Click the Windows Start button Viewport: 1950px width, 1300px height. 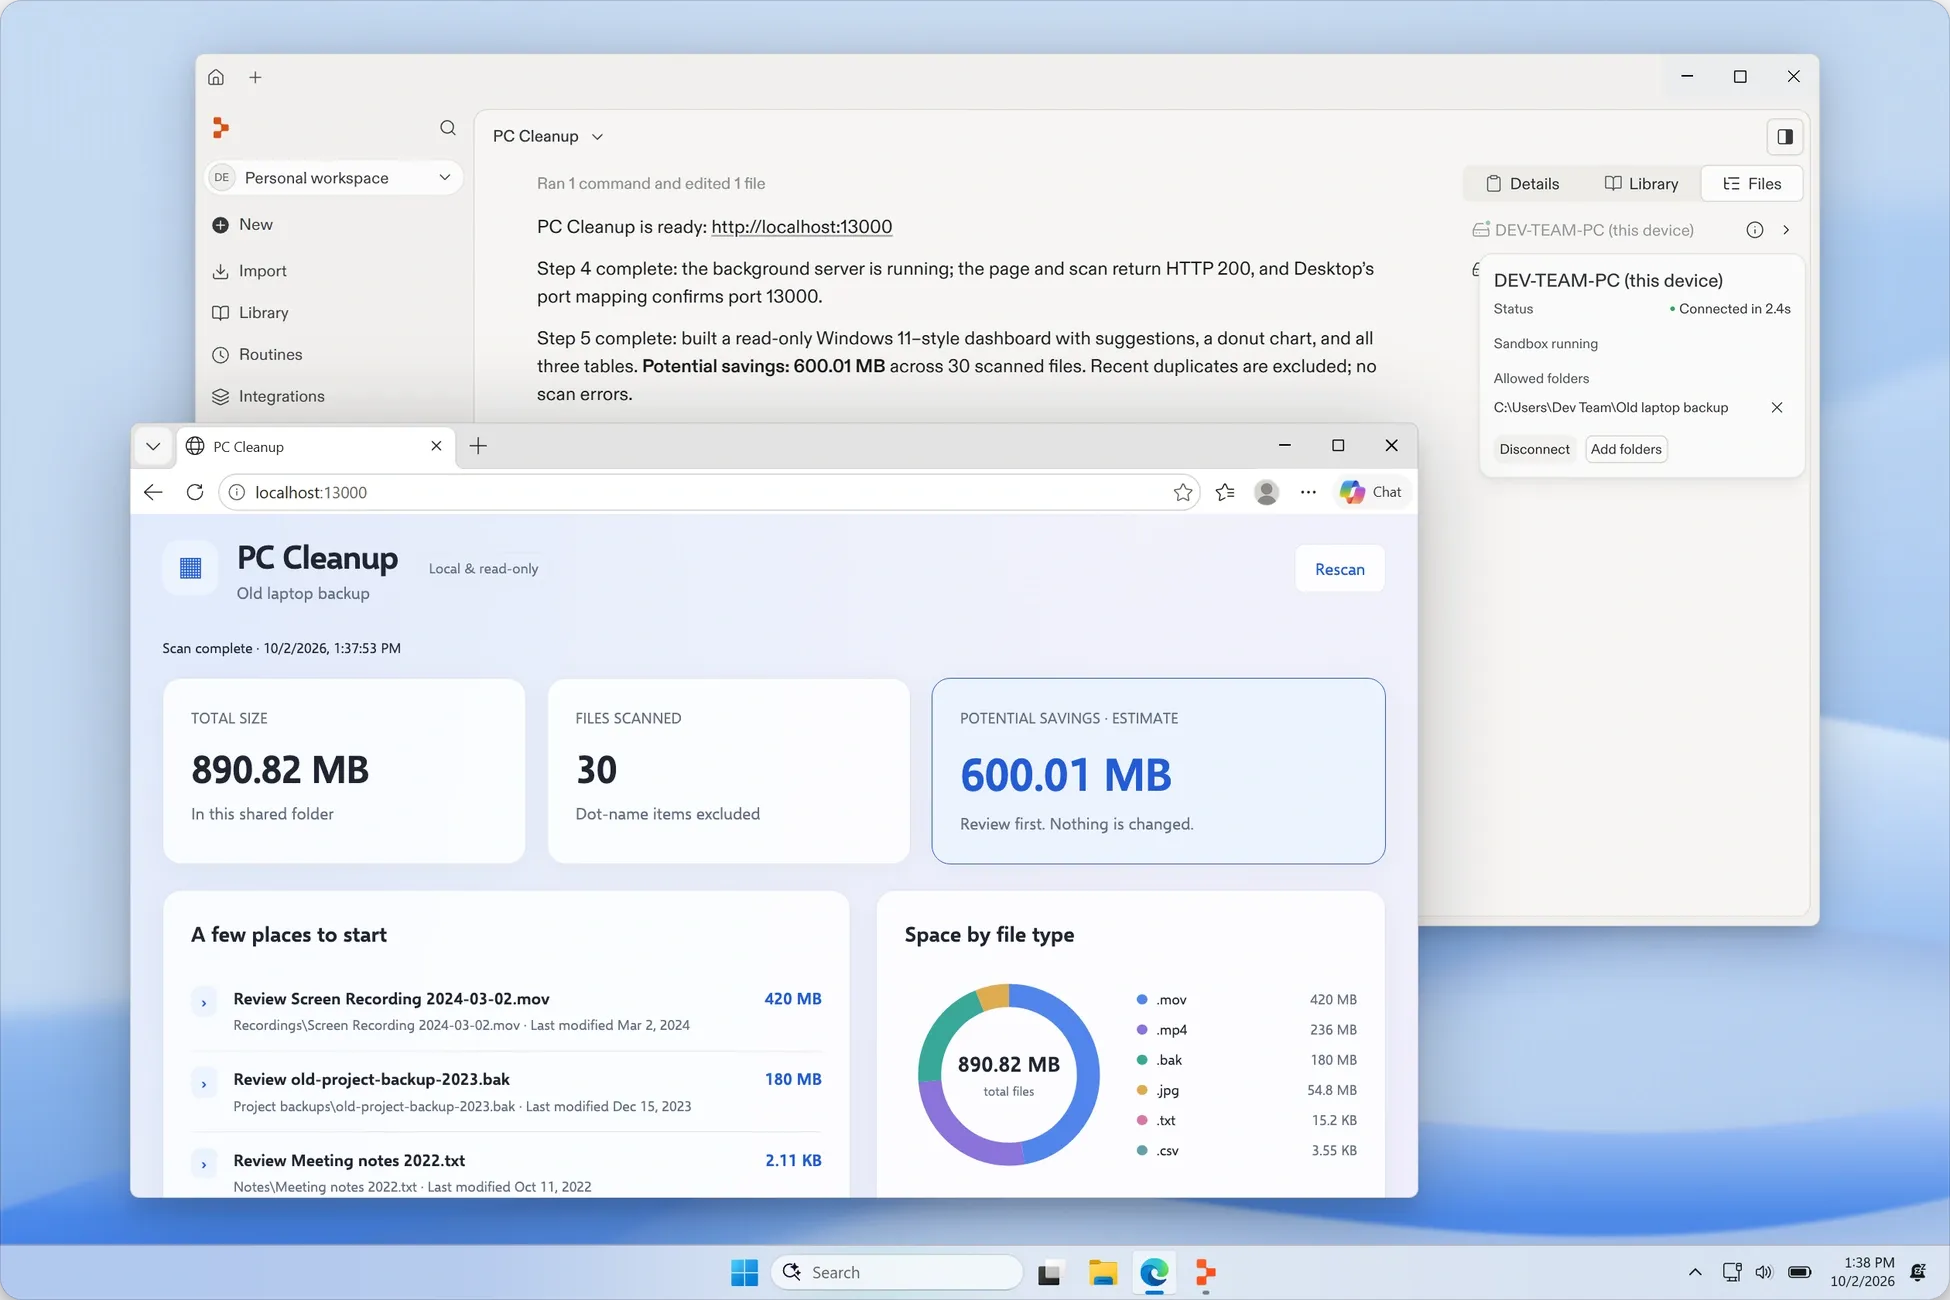[744, 1272]
